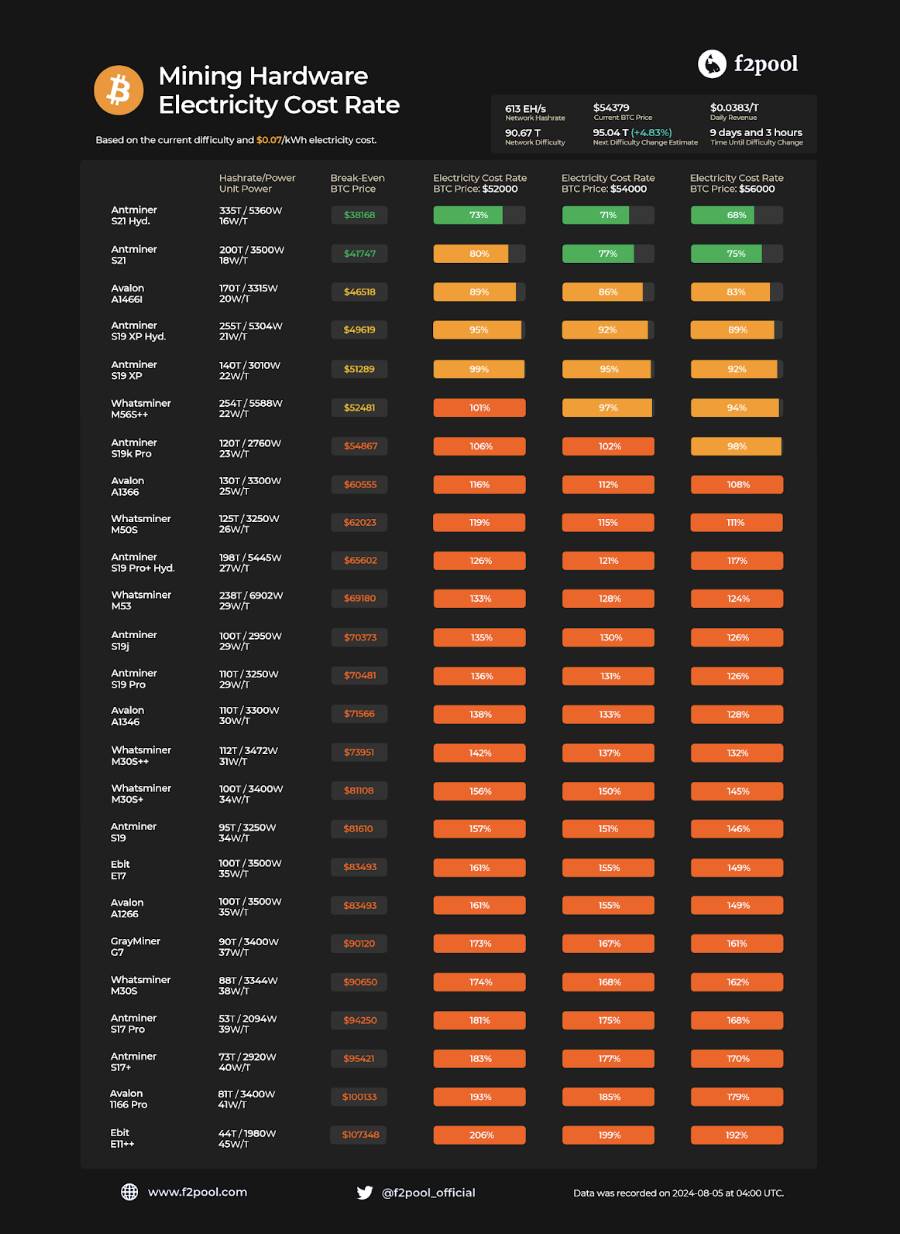Select the $69180 break-even price badge
The width and height of the screenshot is (900, 1234).
[x=359, y=598]
